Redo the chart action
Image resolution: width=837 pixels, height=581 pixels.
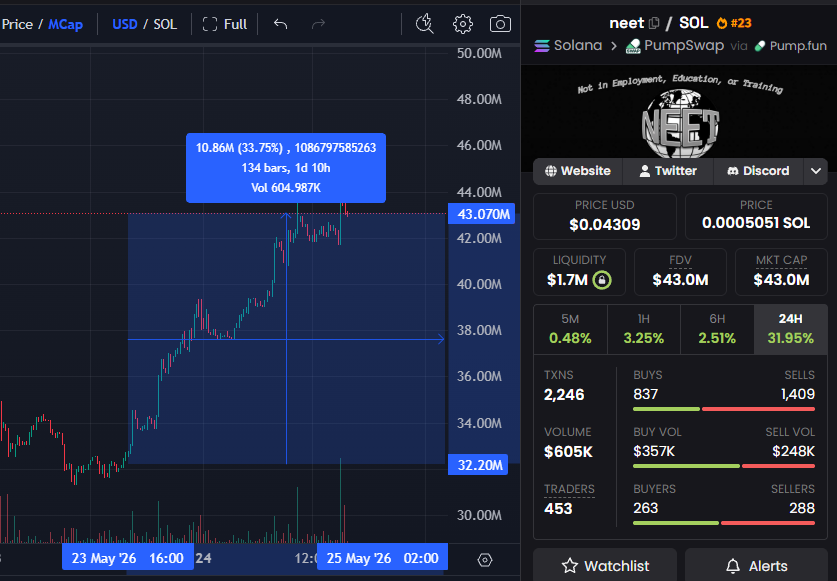318,24
